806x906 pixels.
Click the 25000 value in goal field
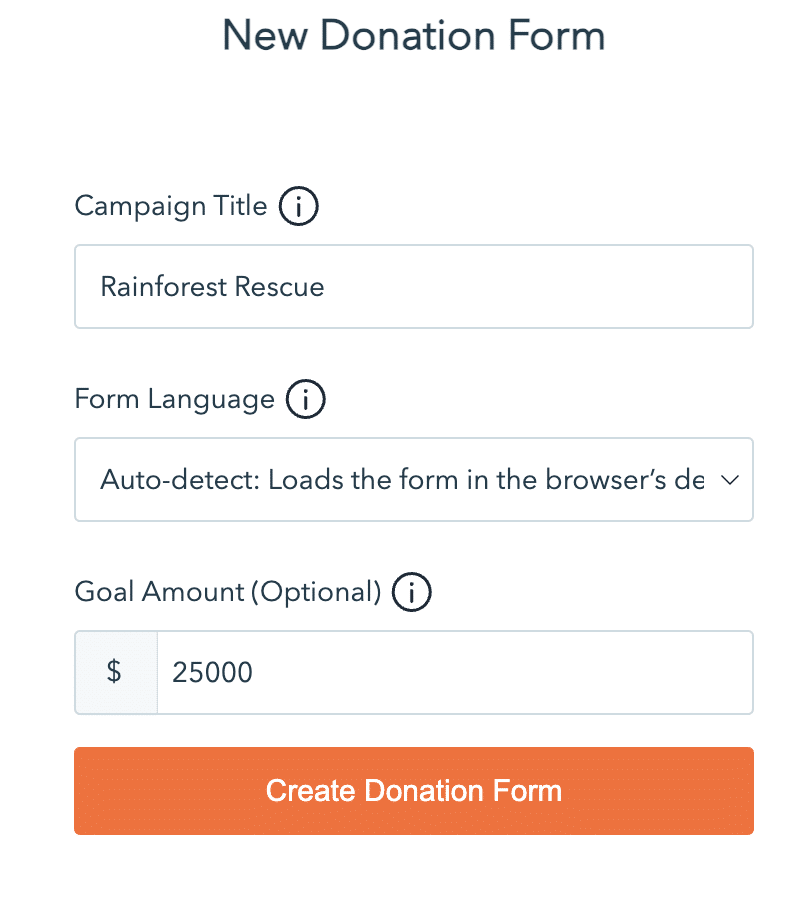coord(212,672)
